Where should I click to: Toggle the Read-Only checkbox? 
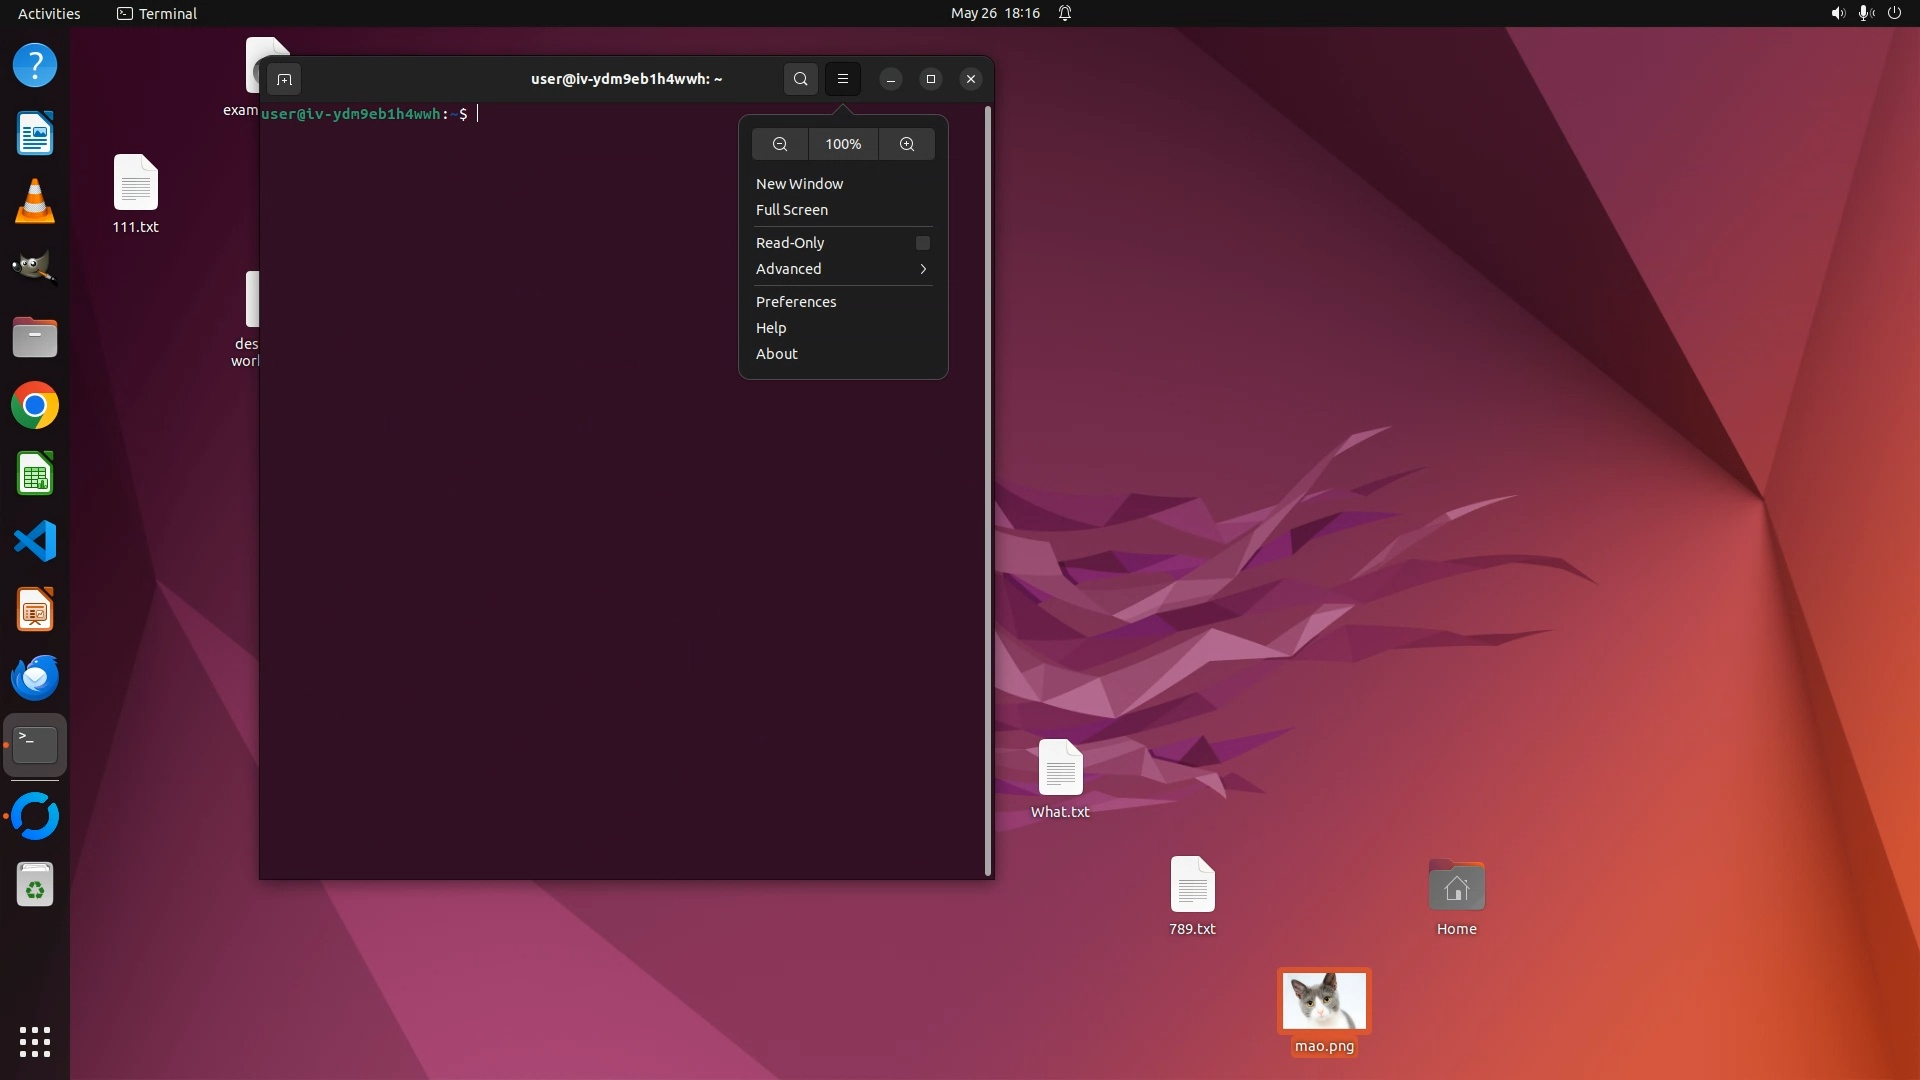pos(923,243)
